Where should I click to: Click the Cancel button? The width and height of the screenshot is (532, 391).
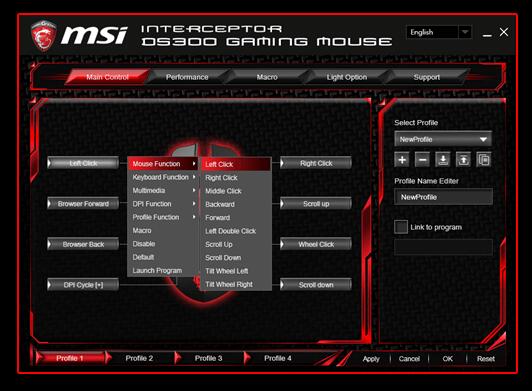point(409,358)
